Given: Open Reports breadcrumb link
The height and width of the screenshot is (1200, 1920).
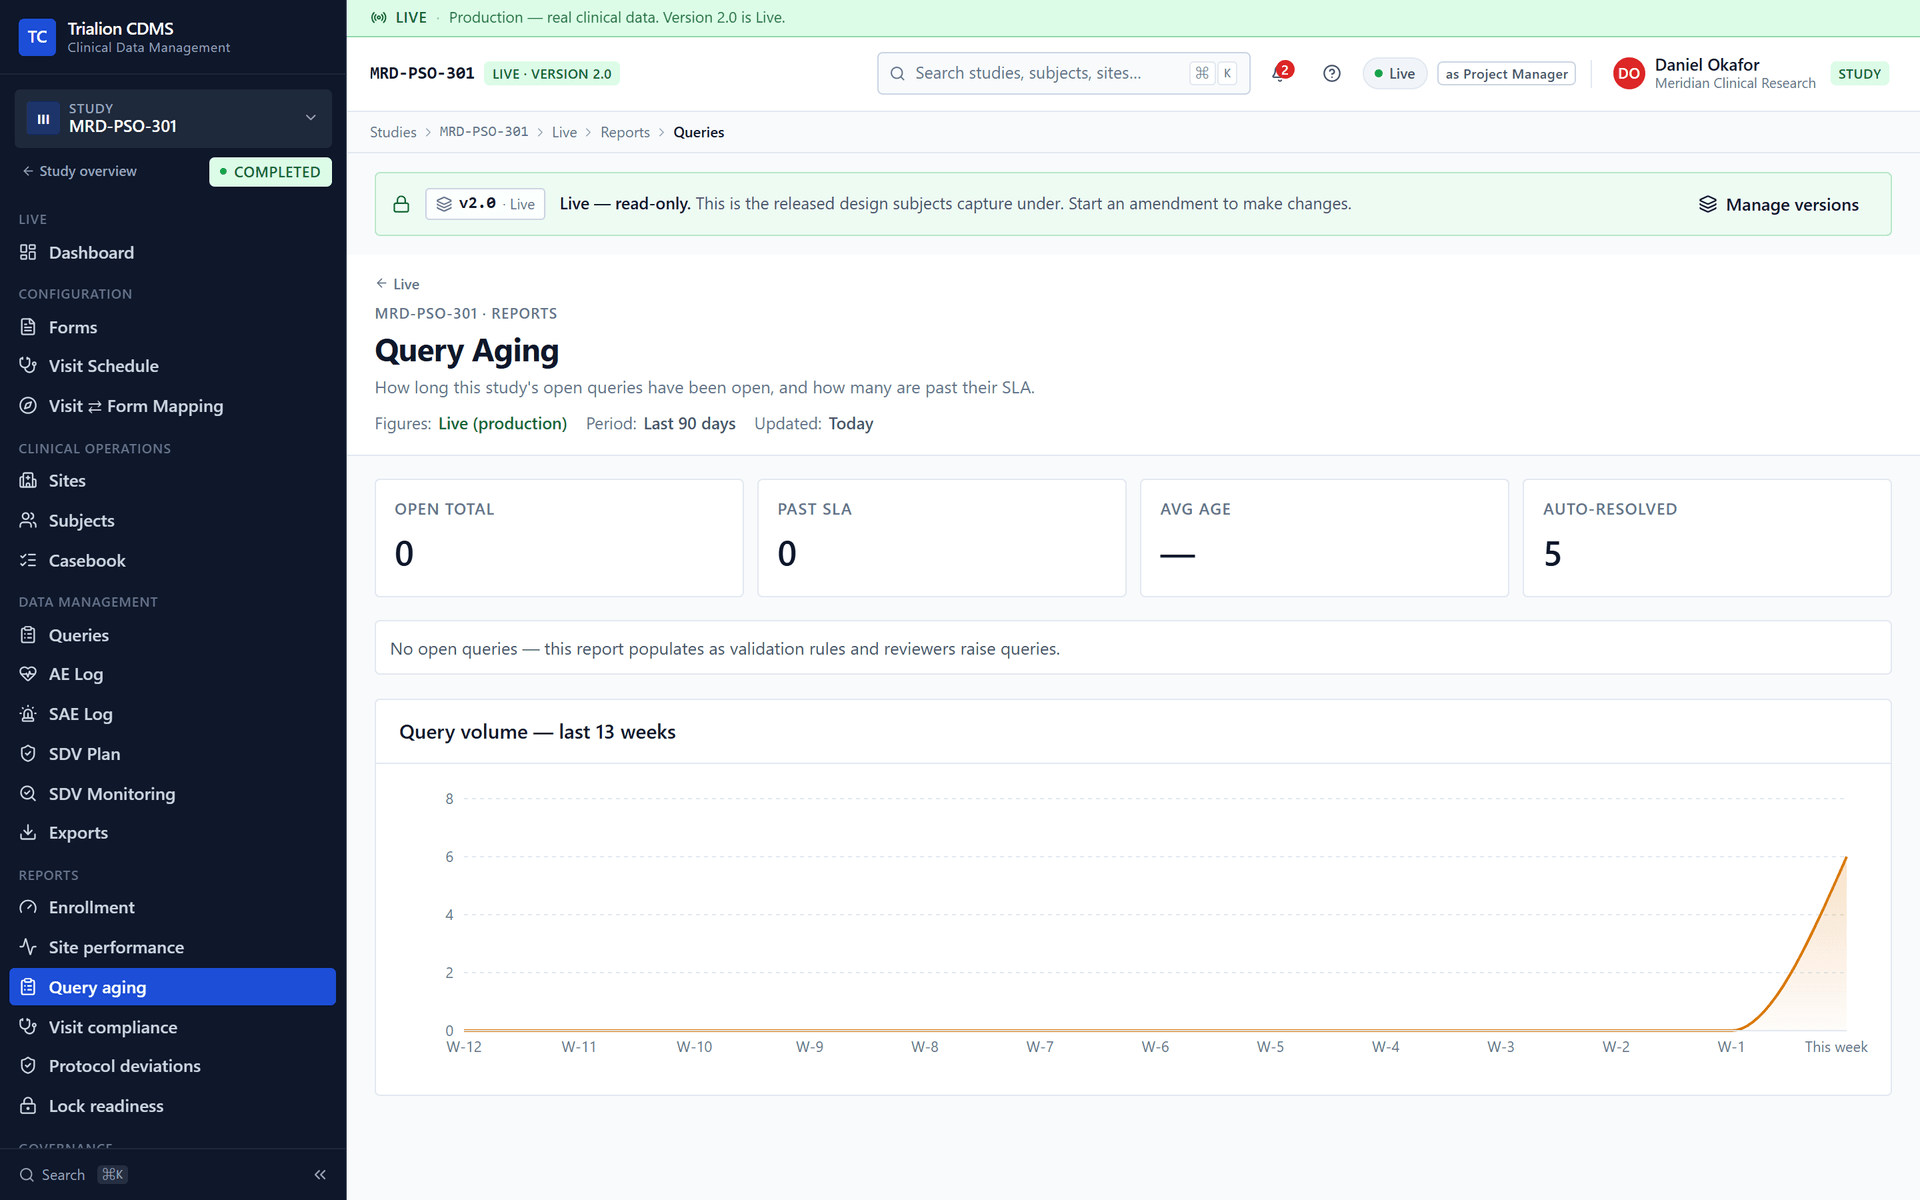Looking at the screenshot, I should 625,132.
